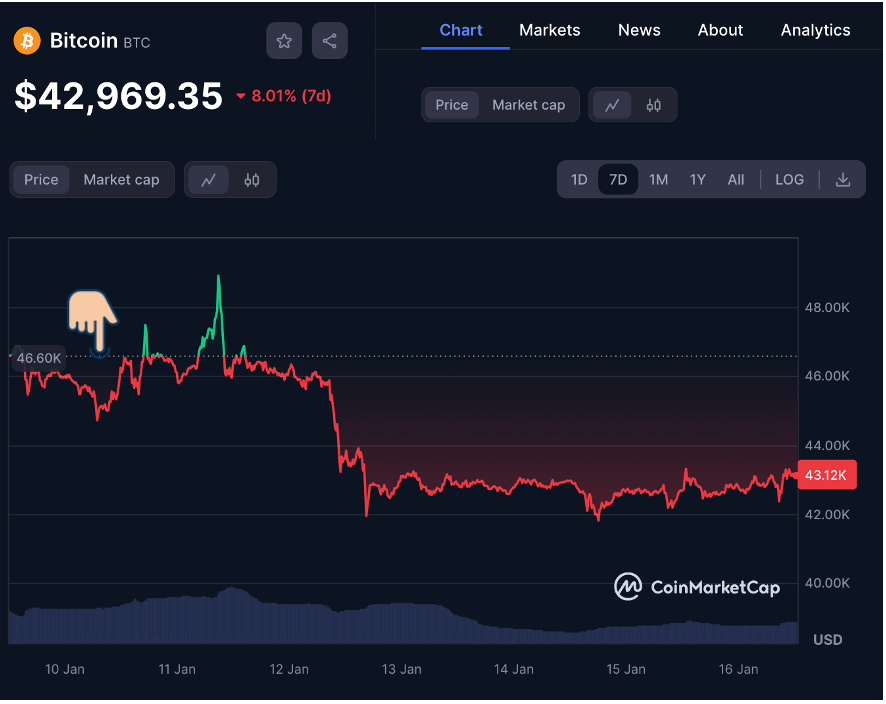Select line chart icon above the graph
The width and height of the screenshot is (886, 704).
(209, 180)
